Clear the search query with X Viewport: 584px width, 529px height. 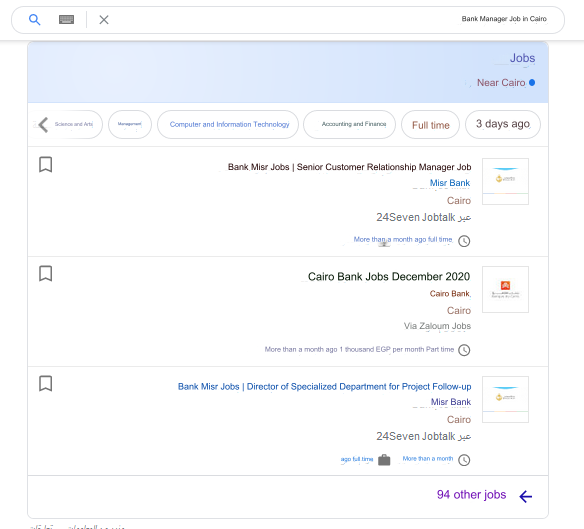point(104,20)
